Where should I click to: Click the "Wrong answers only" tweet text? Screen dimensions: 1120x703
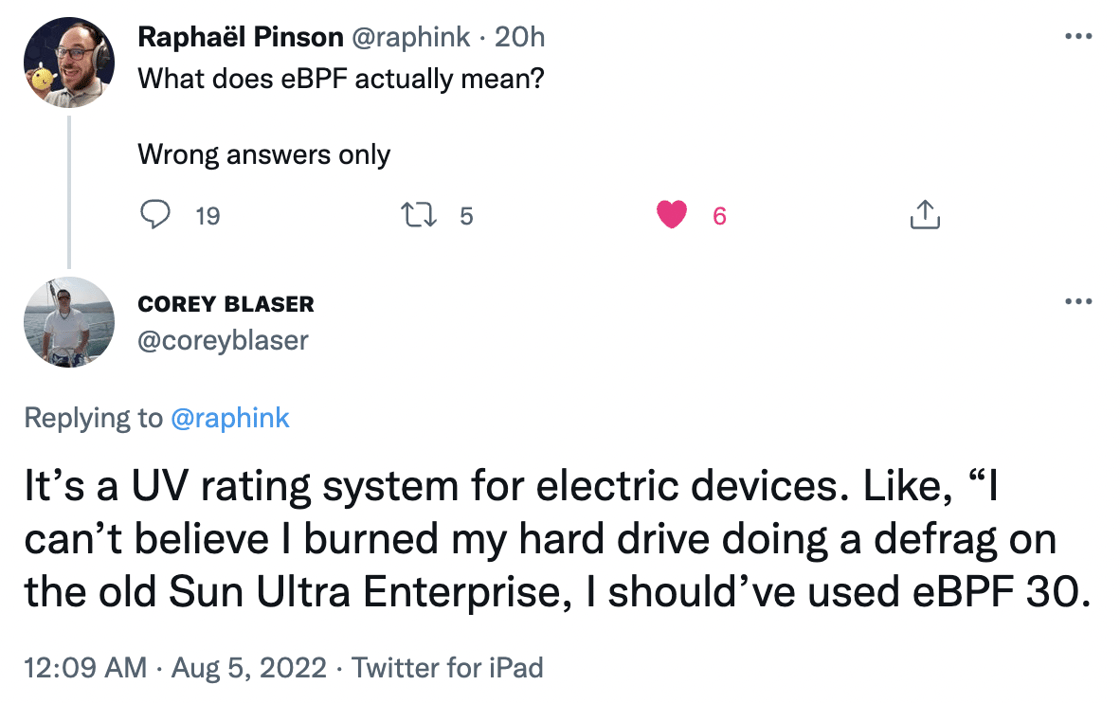click(263, 155)
